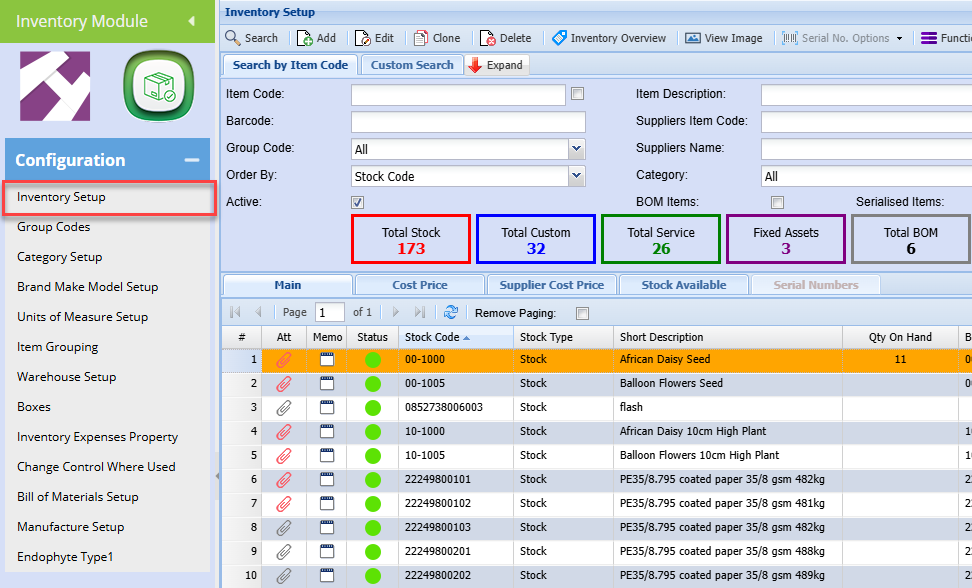Open the Order By dropdown
The height and width of the screenshot is (588, 972).
point(576,176)
